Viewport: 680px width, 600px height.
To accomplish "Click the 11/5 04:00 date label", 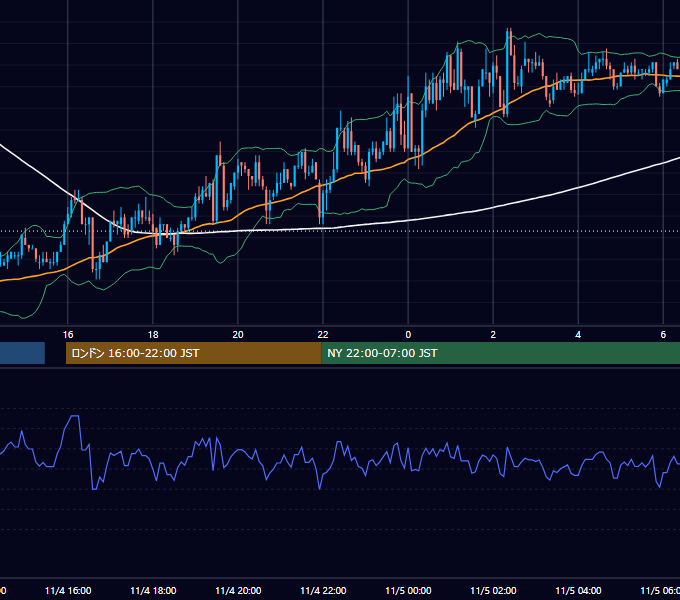I will (x=578, y=591).
